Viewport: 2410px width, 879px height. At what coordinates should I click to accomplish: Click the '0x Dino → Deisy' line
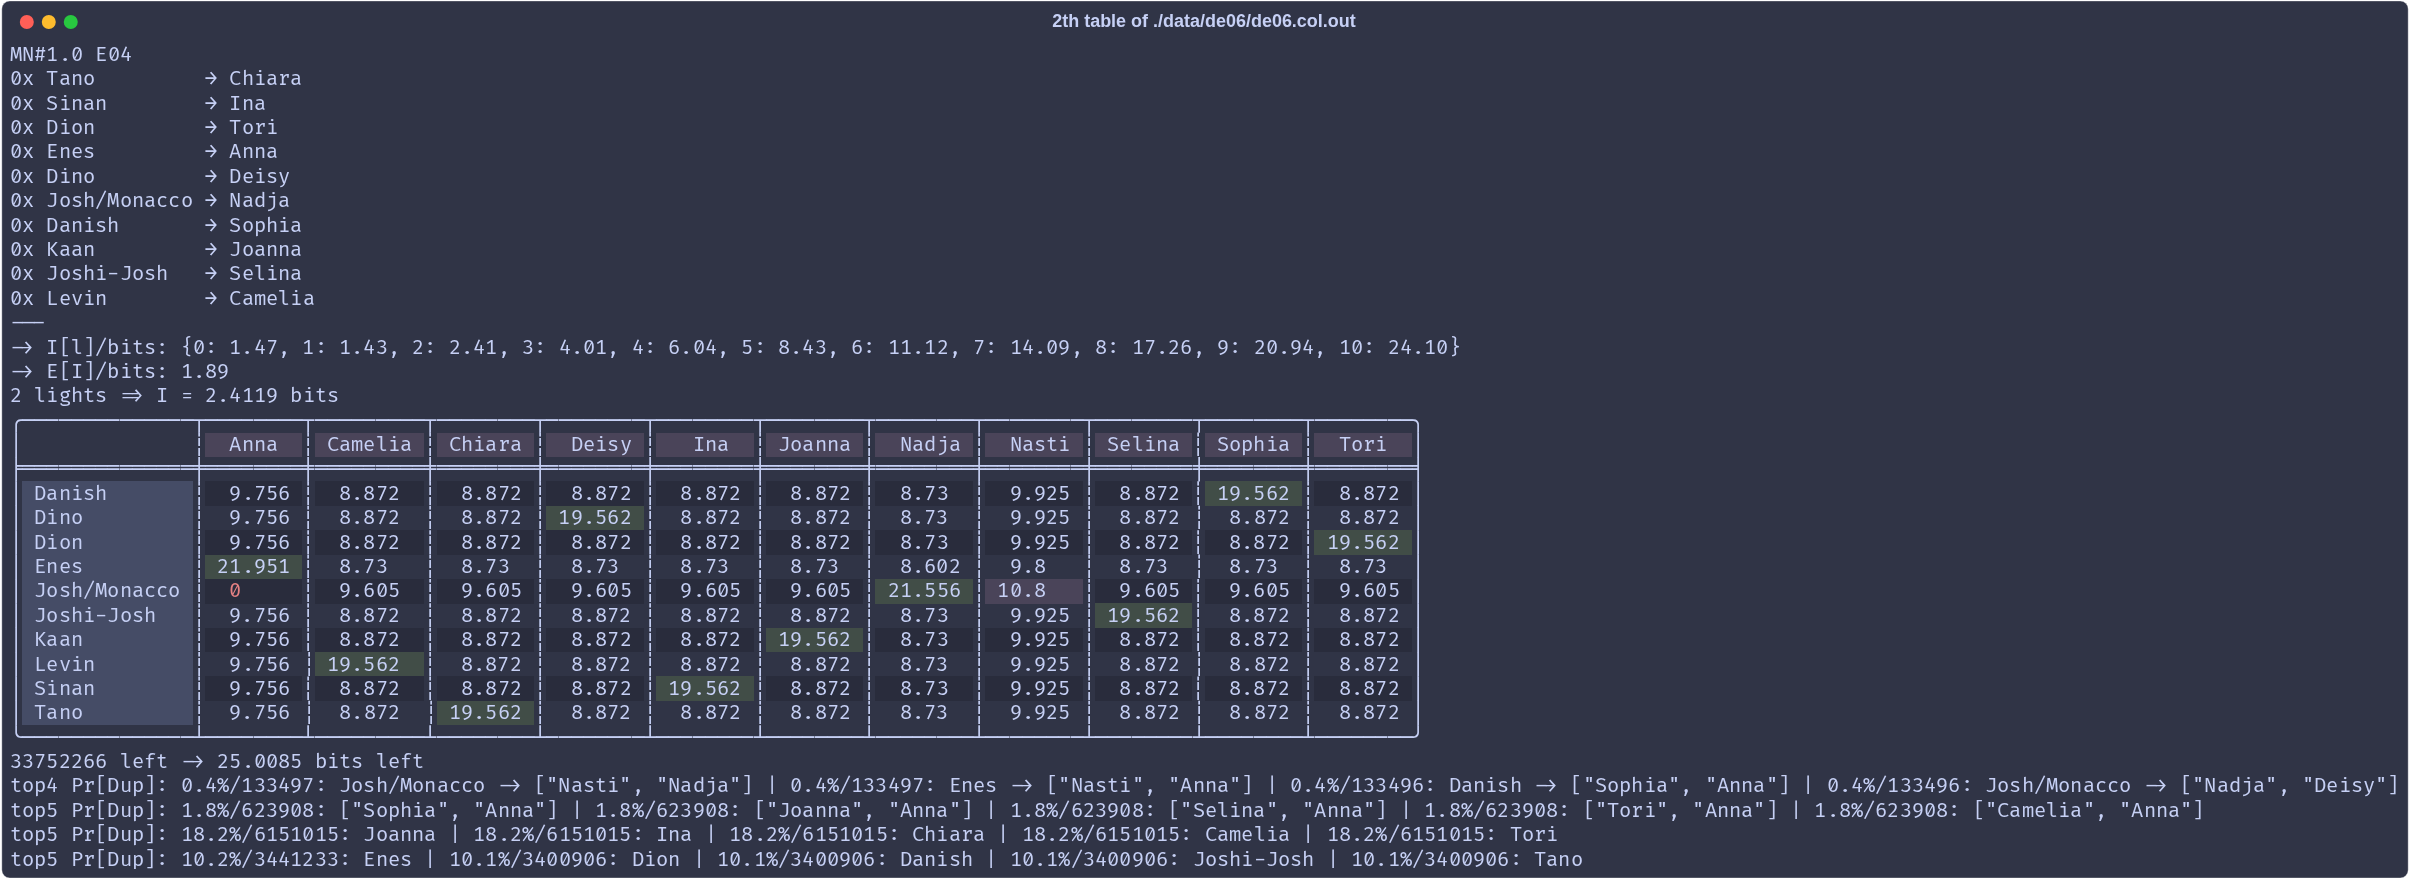point(150,176)
